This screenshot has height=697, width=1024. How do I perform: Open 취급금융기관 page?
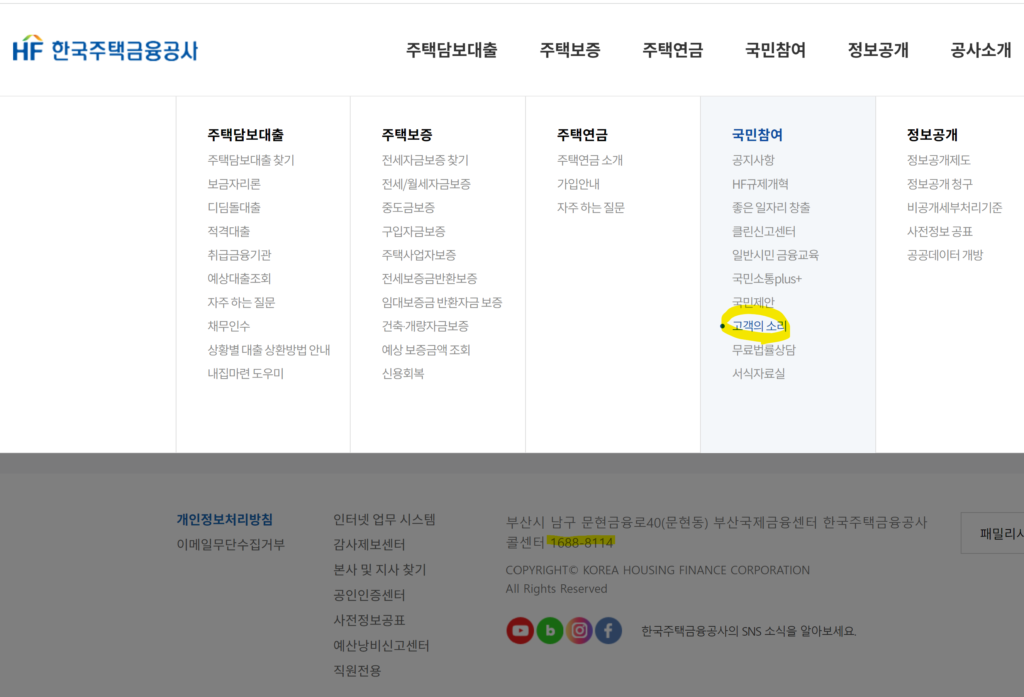coord(239,255)
